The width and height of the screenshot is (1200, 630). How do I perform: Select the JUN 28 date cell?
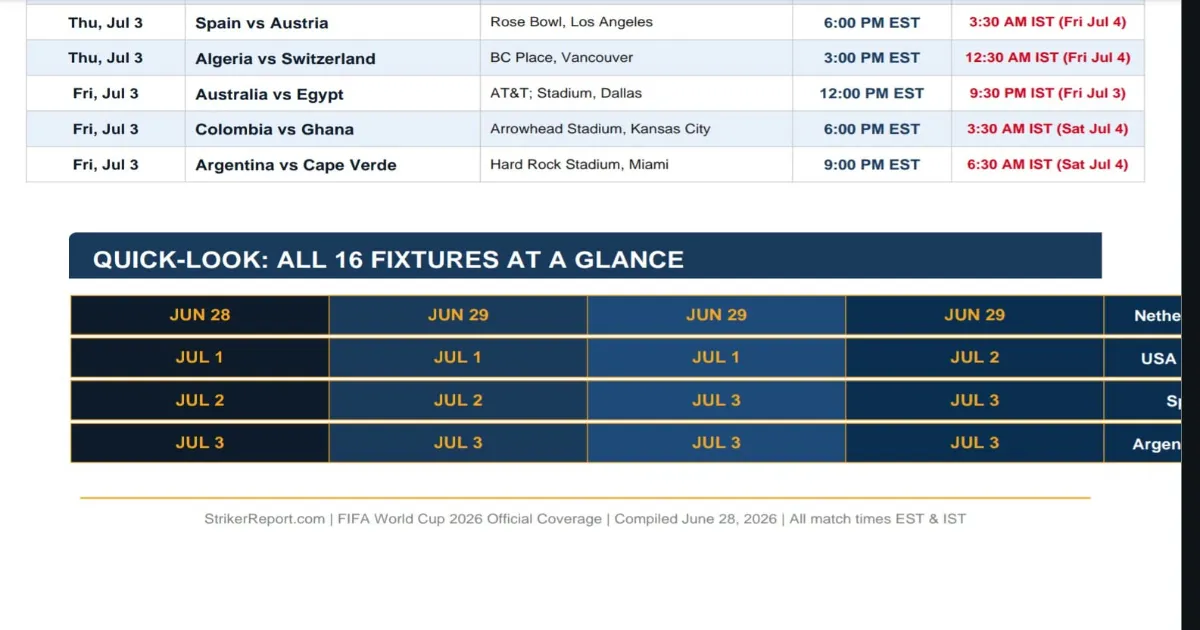pos(200,315)
